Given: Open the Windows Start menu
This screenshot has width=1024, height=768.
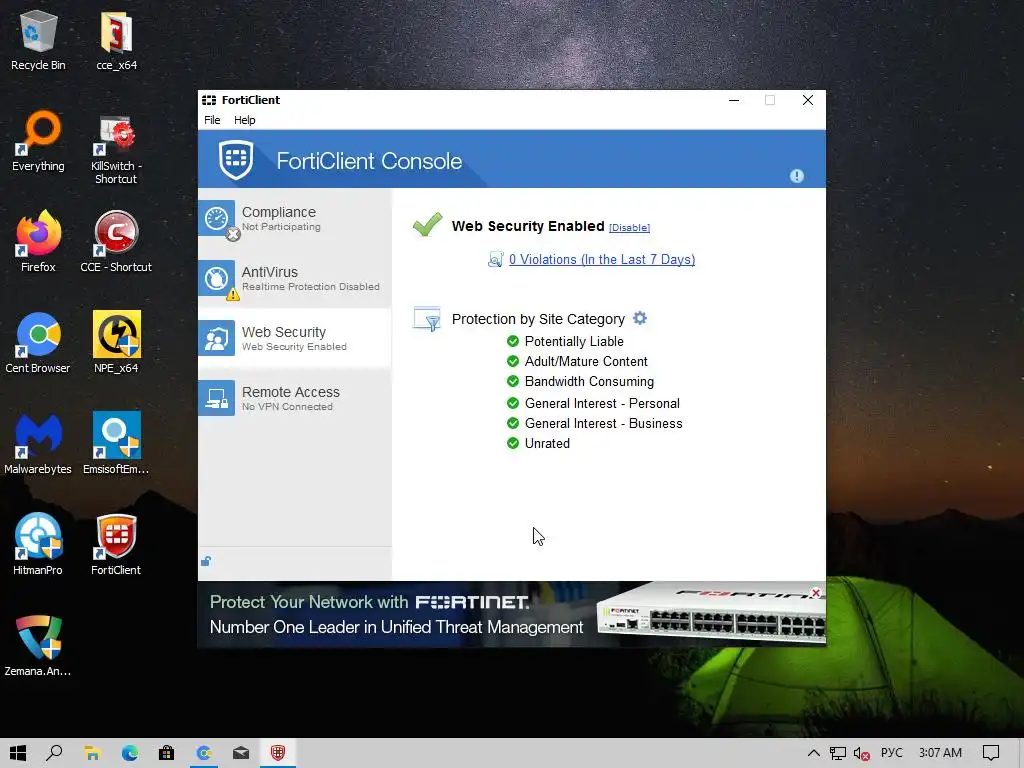Looking at the screenshot, I should [18, 753].
